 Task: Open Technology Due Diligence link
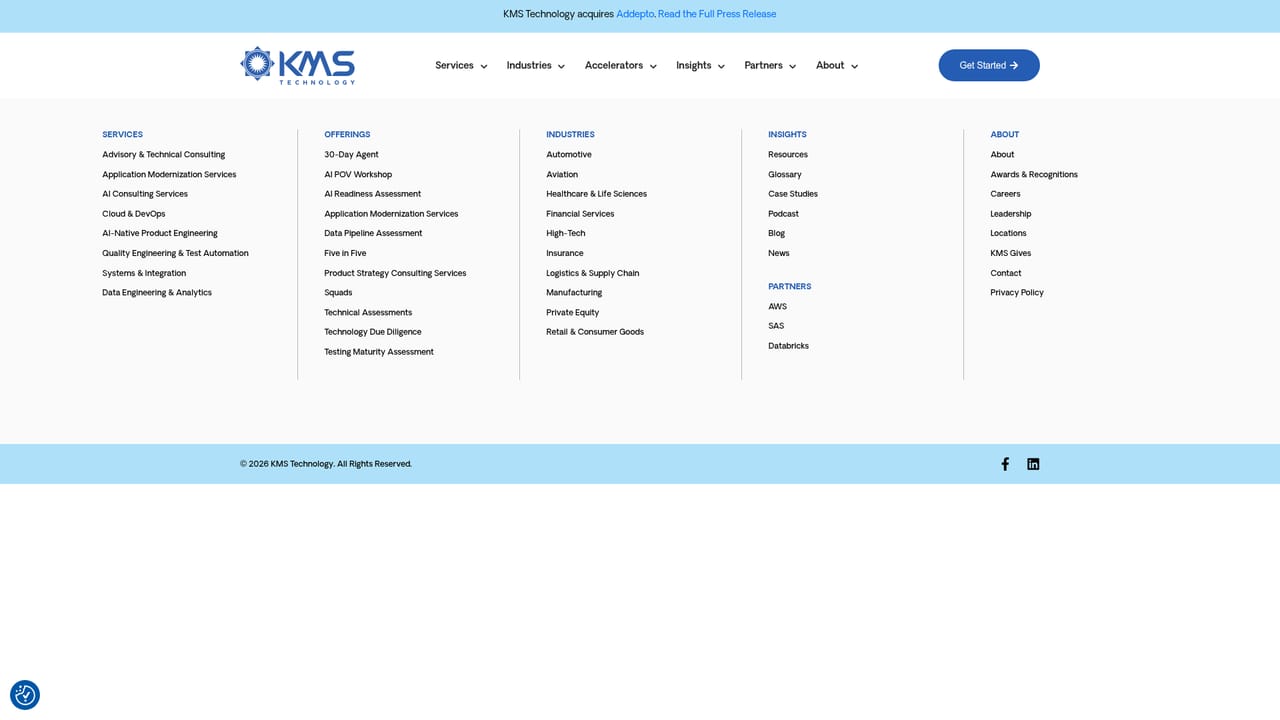click(x=373, y=332)
